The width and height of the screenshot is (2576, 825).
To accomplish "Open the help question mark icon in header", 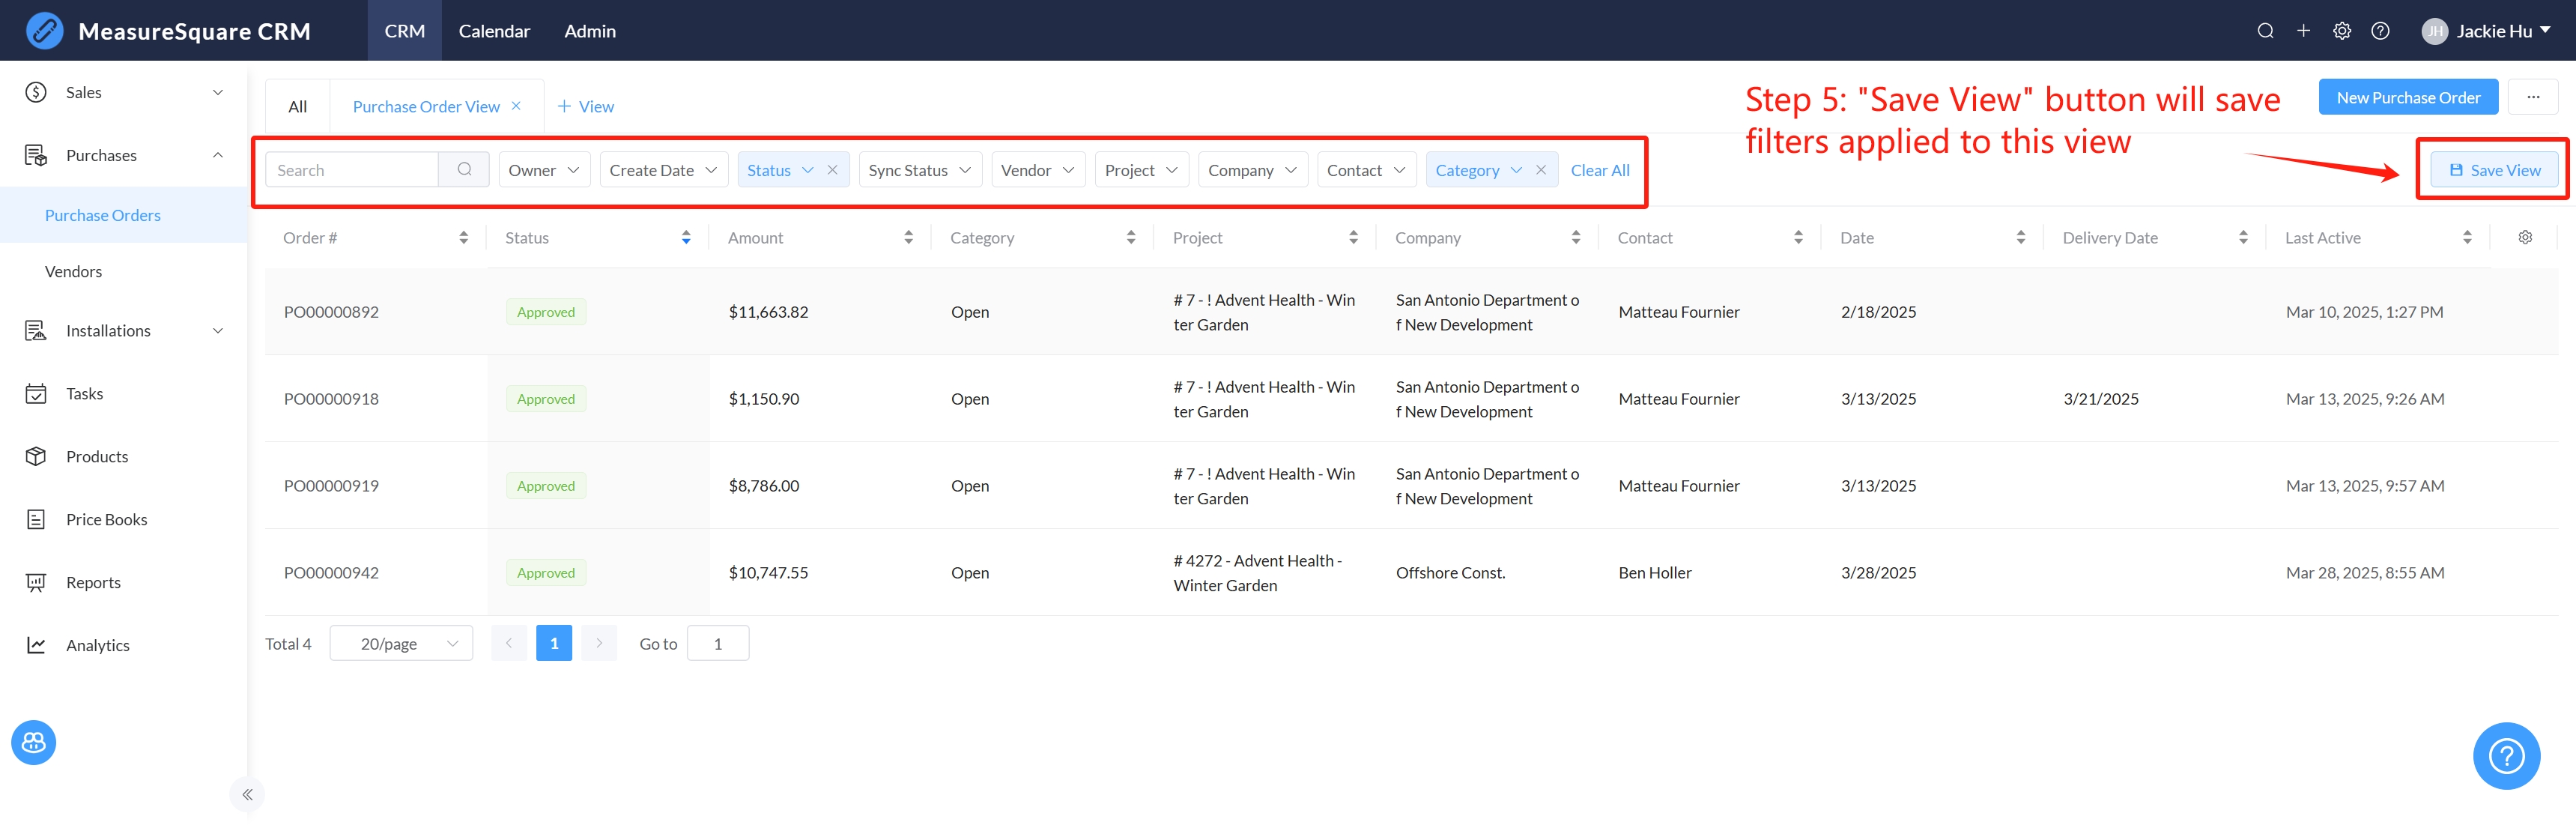I will tap(2380, 31).
